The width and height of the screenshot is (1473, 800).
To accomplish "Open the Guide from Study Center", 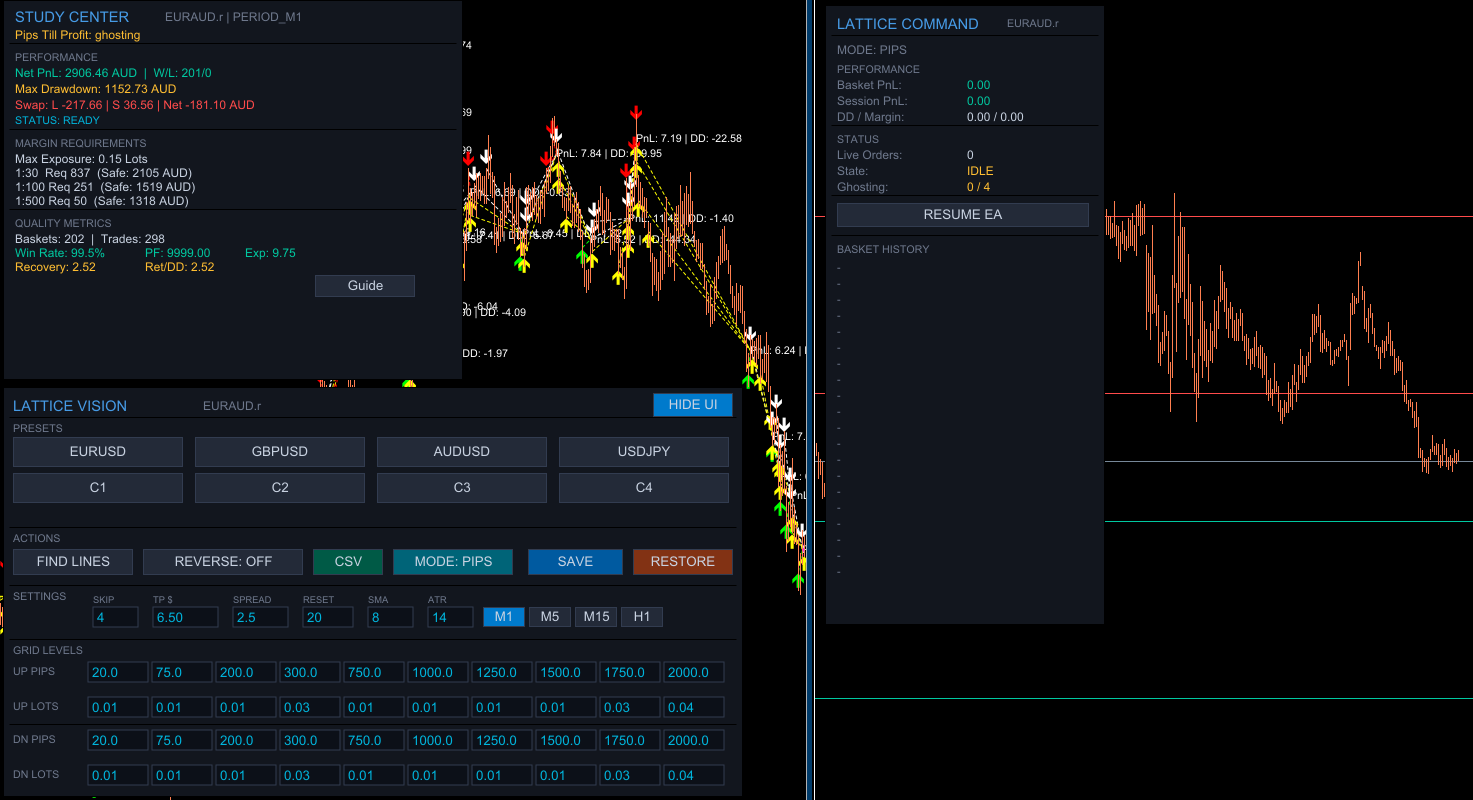I will (364, 285).
